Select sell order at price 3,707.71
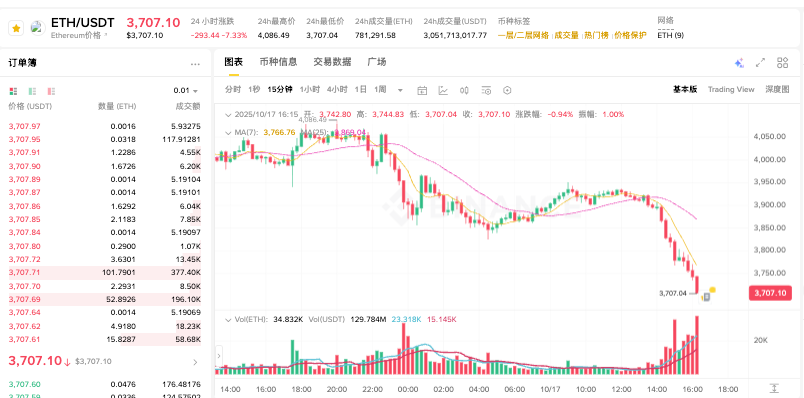 tap(105, 272)
